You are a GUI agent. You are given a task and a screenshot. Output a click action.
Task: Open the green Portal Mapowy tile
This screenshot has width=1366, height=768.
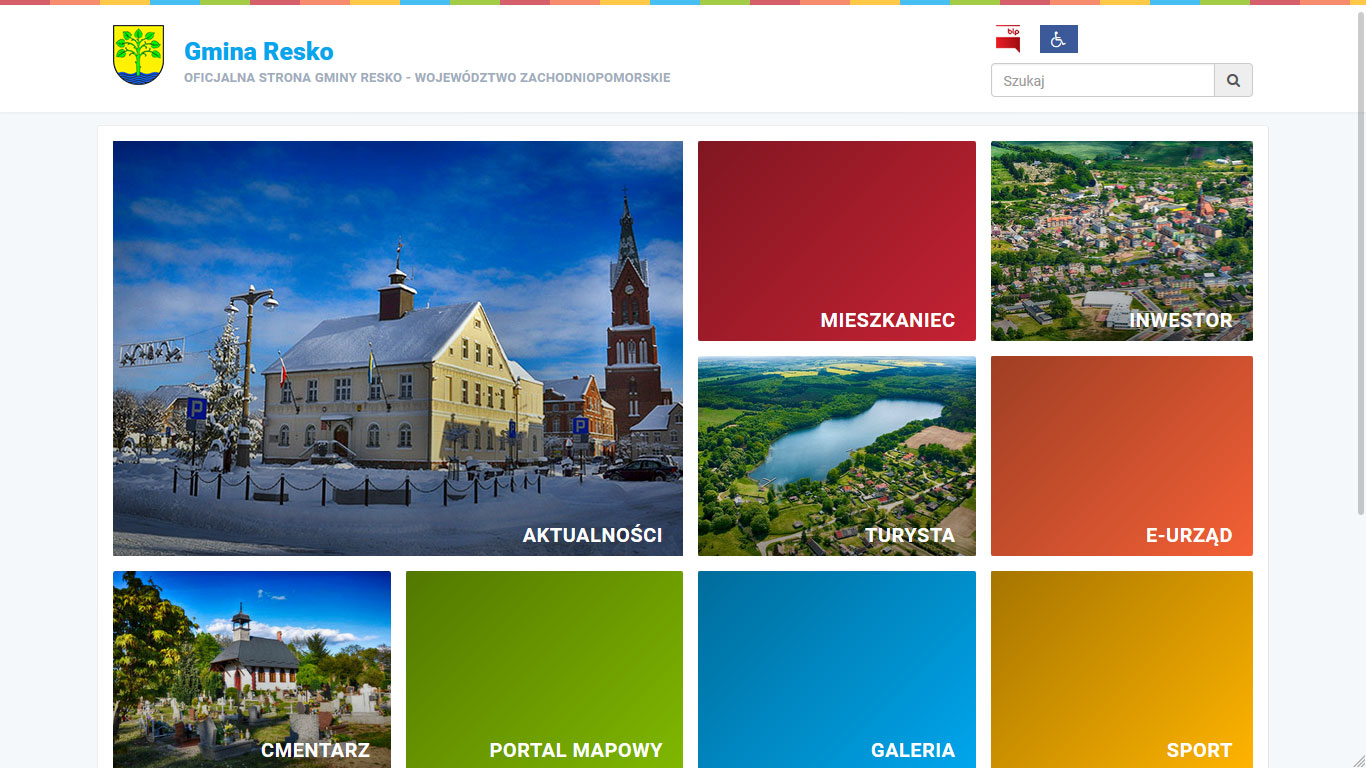[544, 669]
